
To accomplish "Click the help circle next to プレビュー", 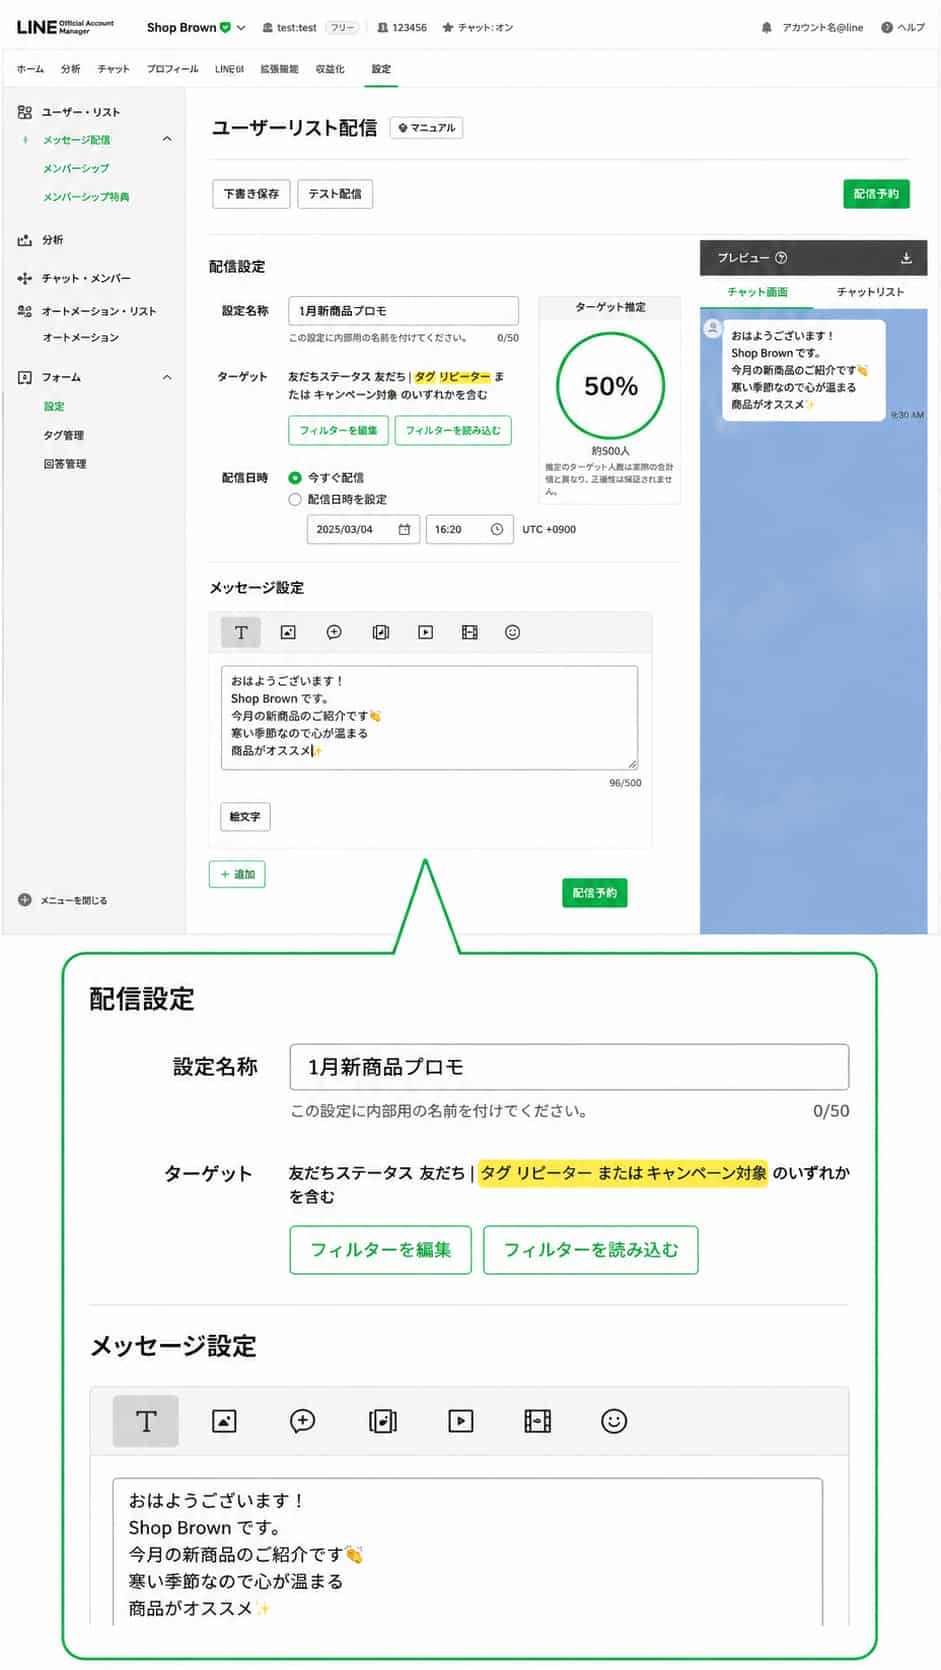I will pos(781,258).
